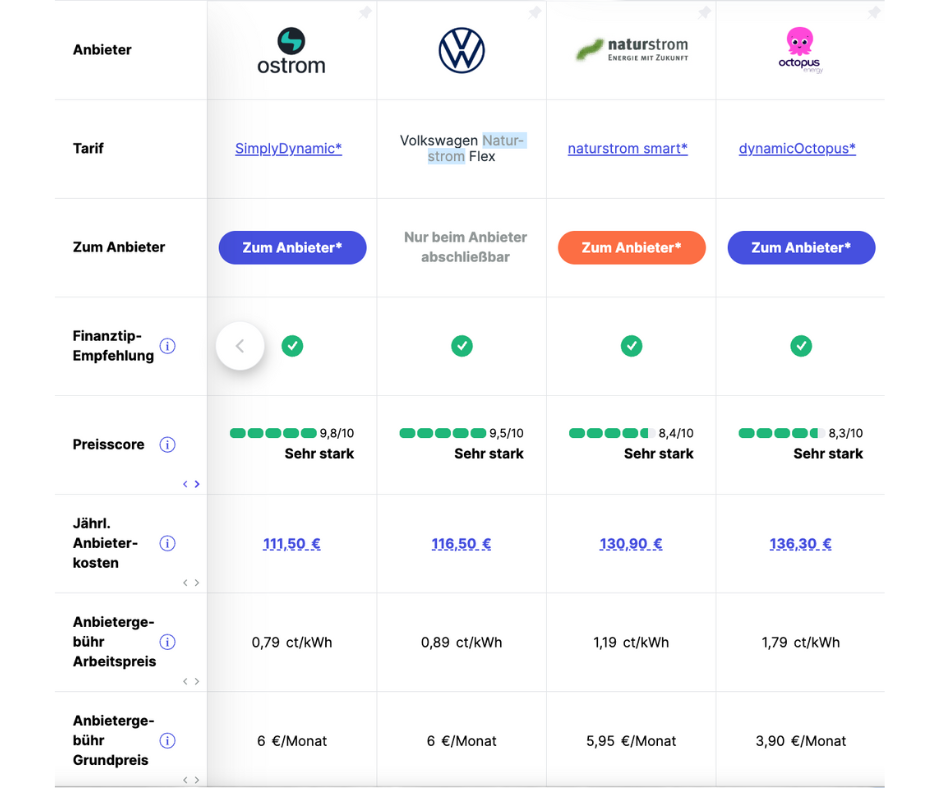Click the Volkswagen logo
Viewport: 940px width, 788px height.
click(461, 50)
